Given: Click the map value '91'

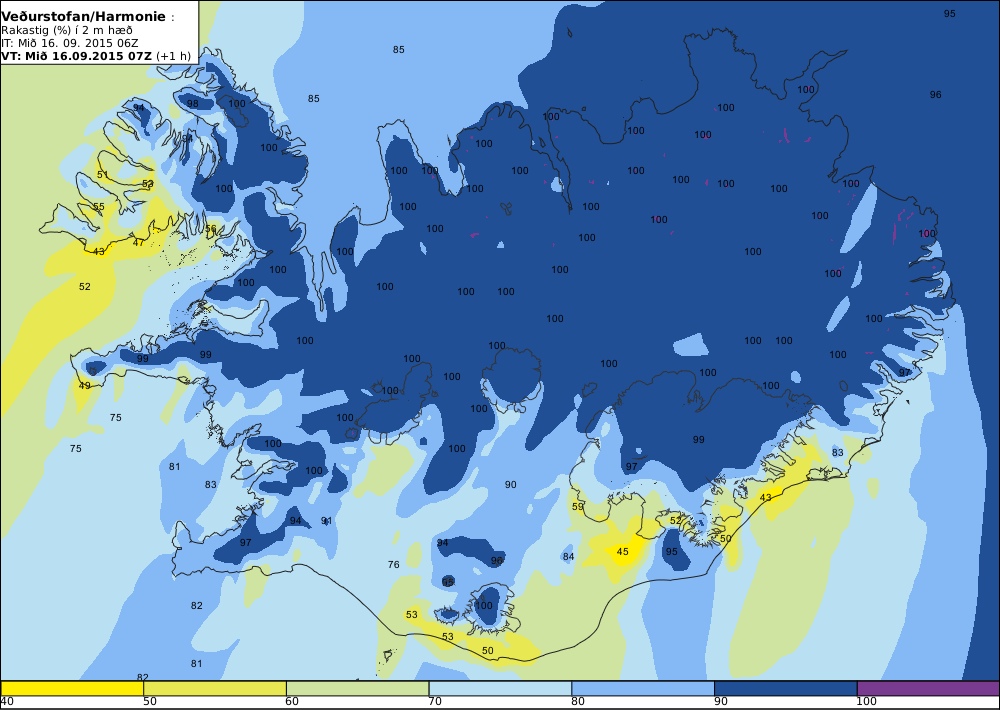Looking at the screenshot, I should (327, 521).
